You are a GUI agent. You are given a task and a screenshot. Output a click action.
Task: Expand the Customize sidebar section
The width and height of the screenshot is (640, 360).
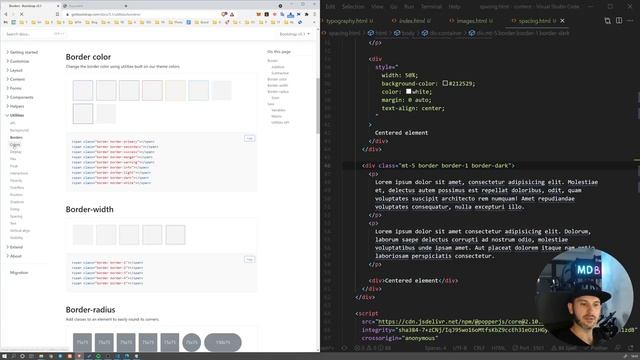point(18,61)
